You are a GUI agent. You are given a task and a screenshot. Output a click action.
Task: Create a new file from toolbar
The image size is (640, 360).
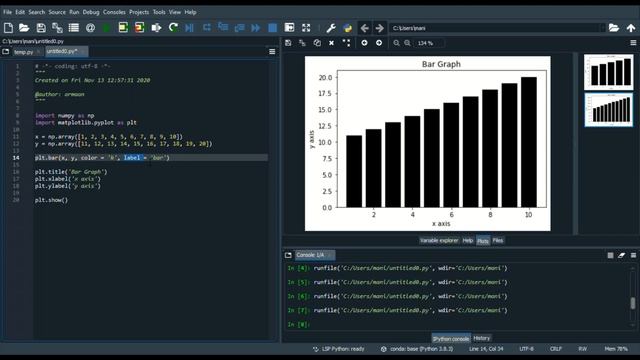(8, 28)
